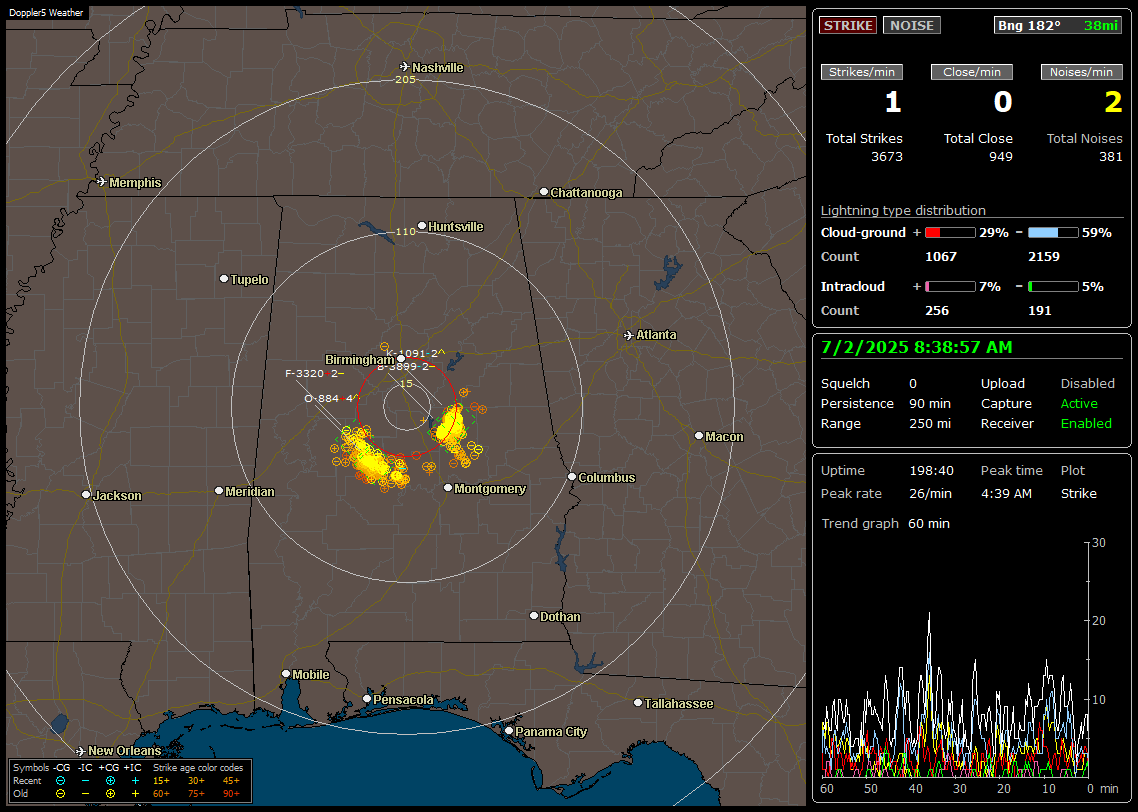The width and height of the screenshot is (1138, 812).
Task: Toggle the STRIKE indicator button
Action: pyautogui.click(x=848, y=25)
